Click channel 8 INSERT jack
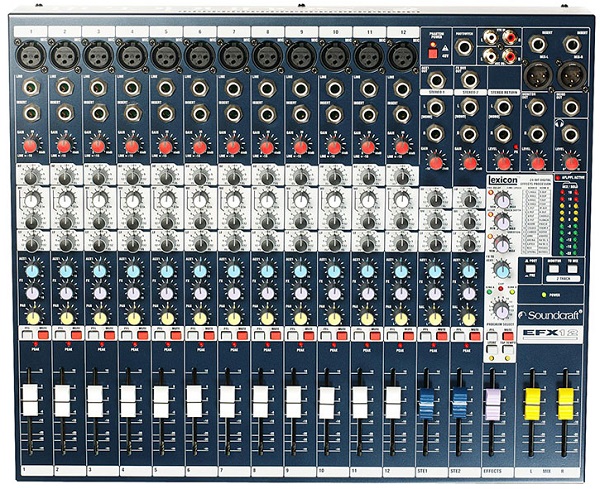 [x=267, y=114]
